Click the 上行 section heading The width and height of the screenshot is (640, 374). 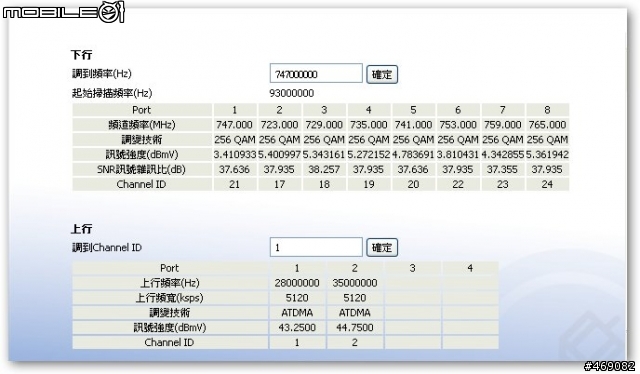[x=82, y=229]
